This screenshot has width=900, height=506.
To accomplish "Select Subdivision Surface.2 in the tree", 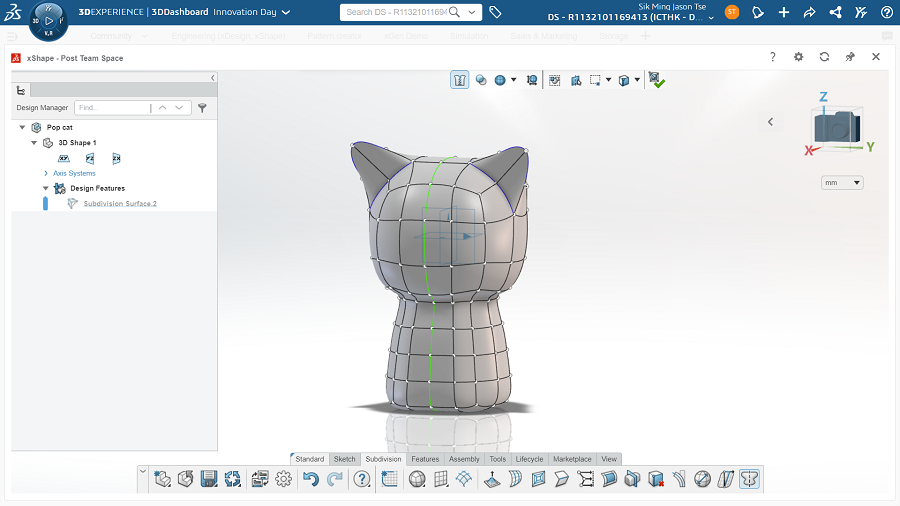I will [x=120, y=203].
